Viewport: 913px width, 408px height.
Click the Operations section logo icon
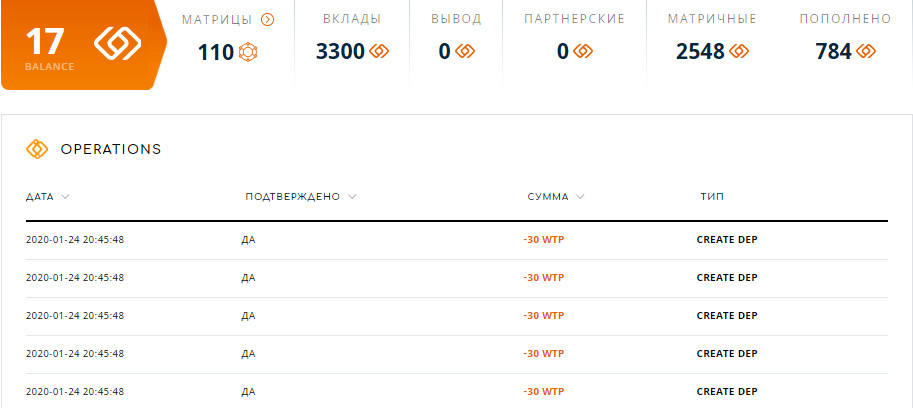37,149
